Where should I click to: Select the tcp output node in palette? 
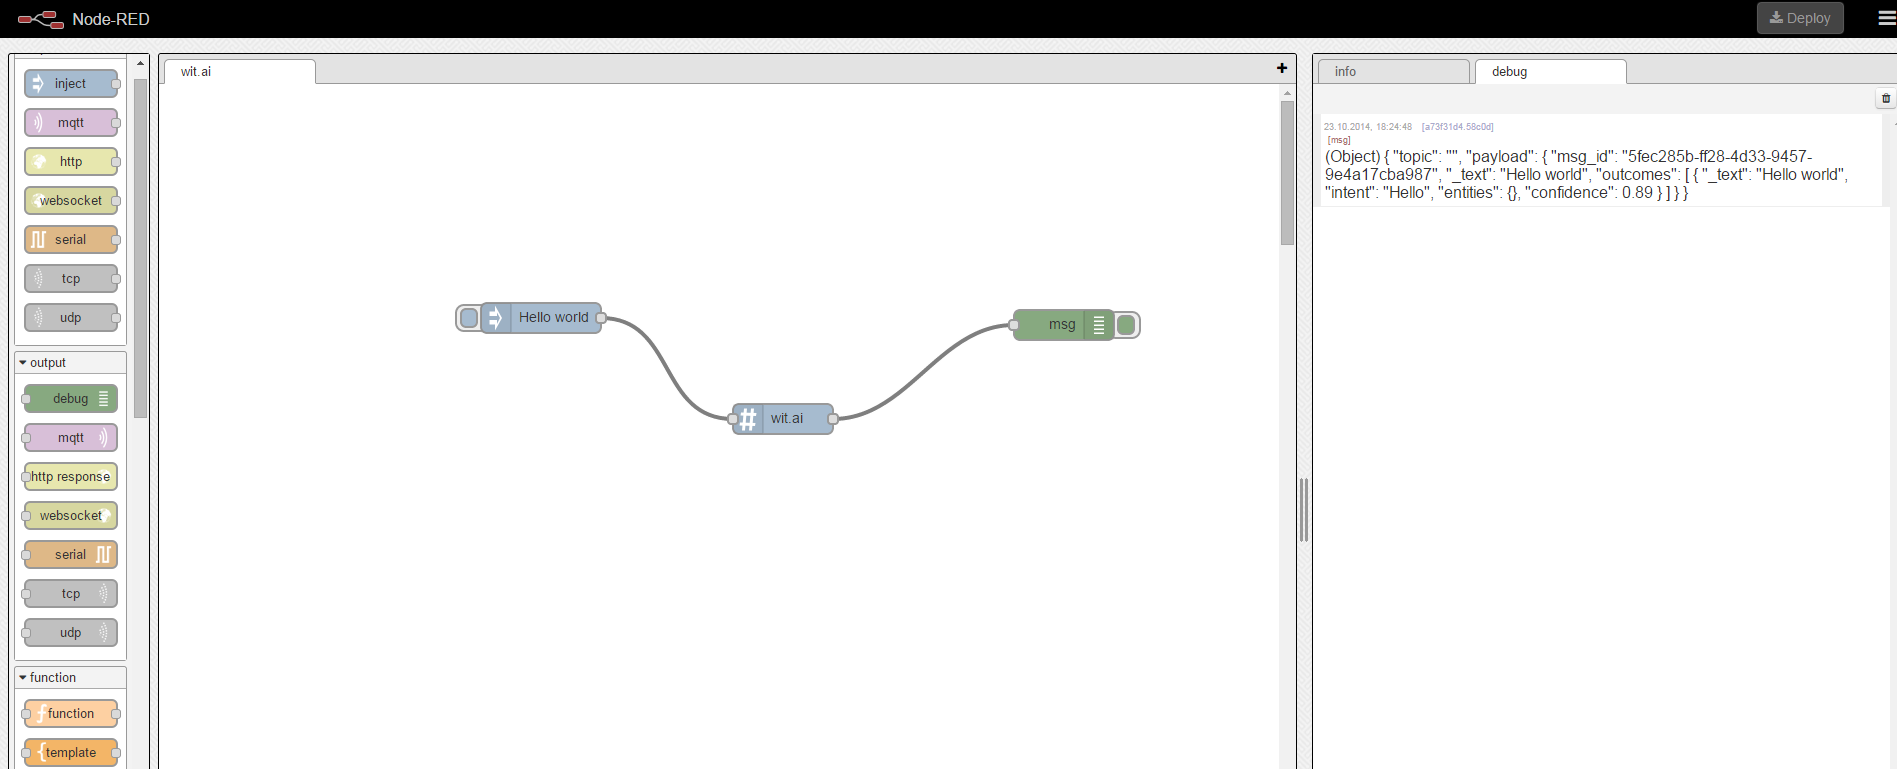coord(70,594)
